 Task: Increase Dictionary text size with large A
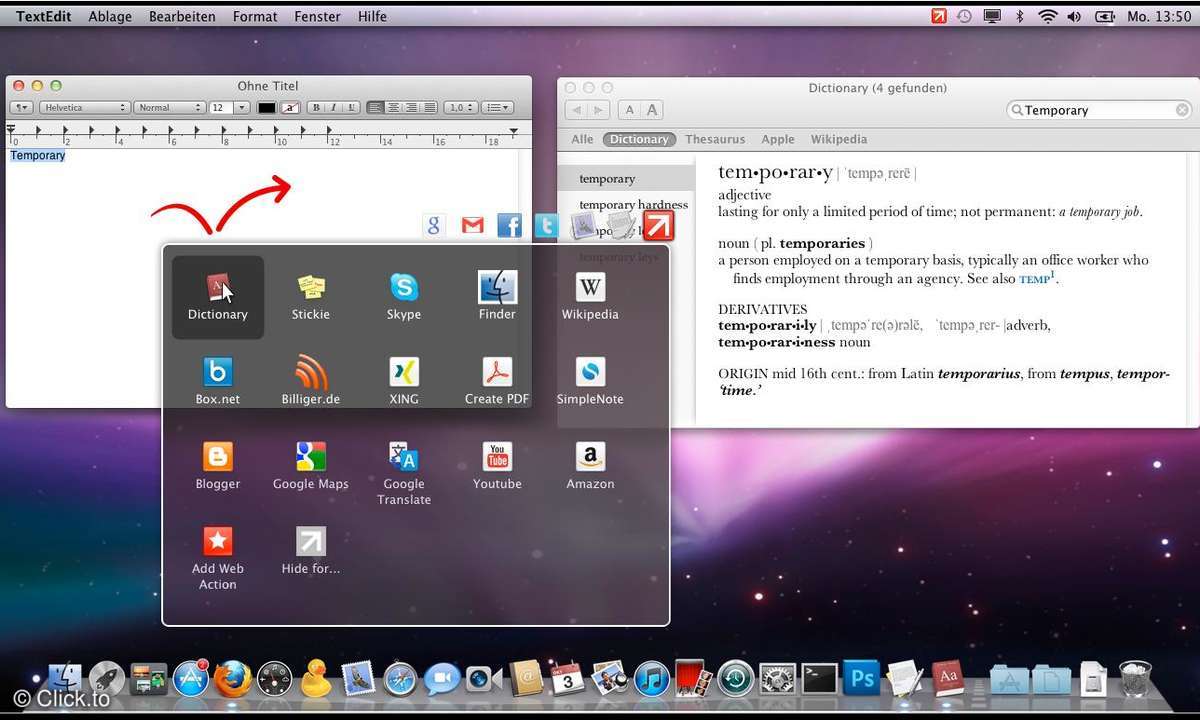point(652,110)
